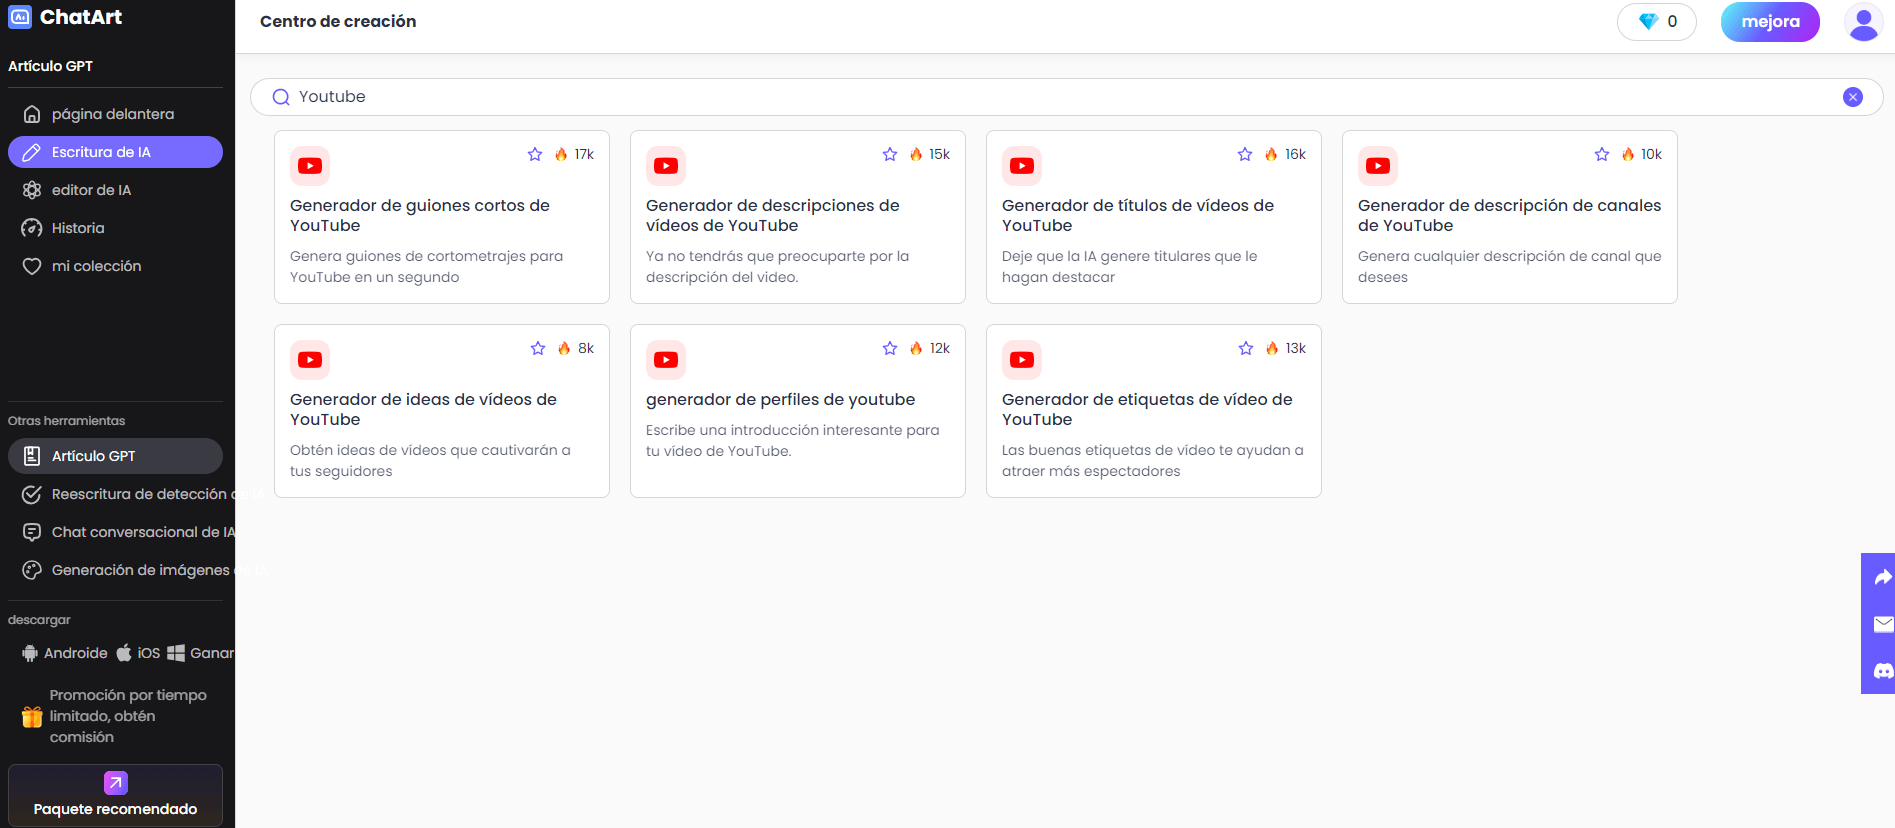The image size is (1895, 828).
Task: Open Generador de descripciones de vídeos title
Action: [x=772, y=215]
